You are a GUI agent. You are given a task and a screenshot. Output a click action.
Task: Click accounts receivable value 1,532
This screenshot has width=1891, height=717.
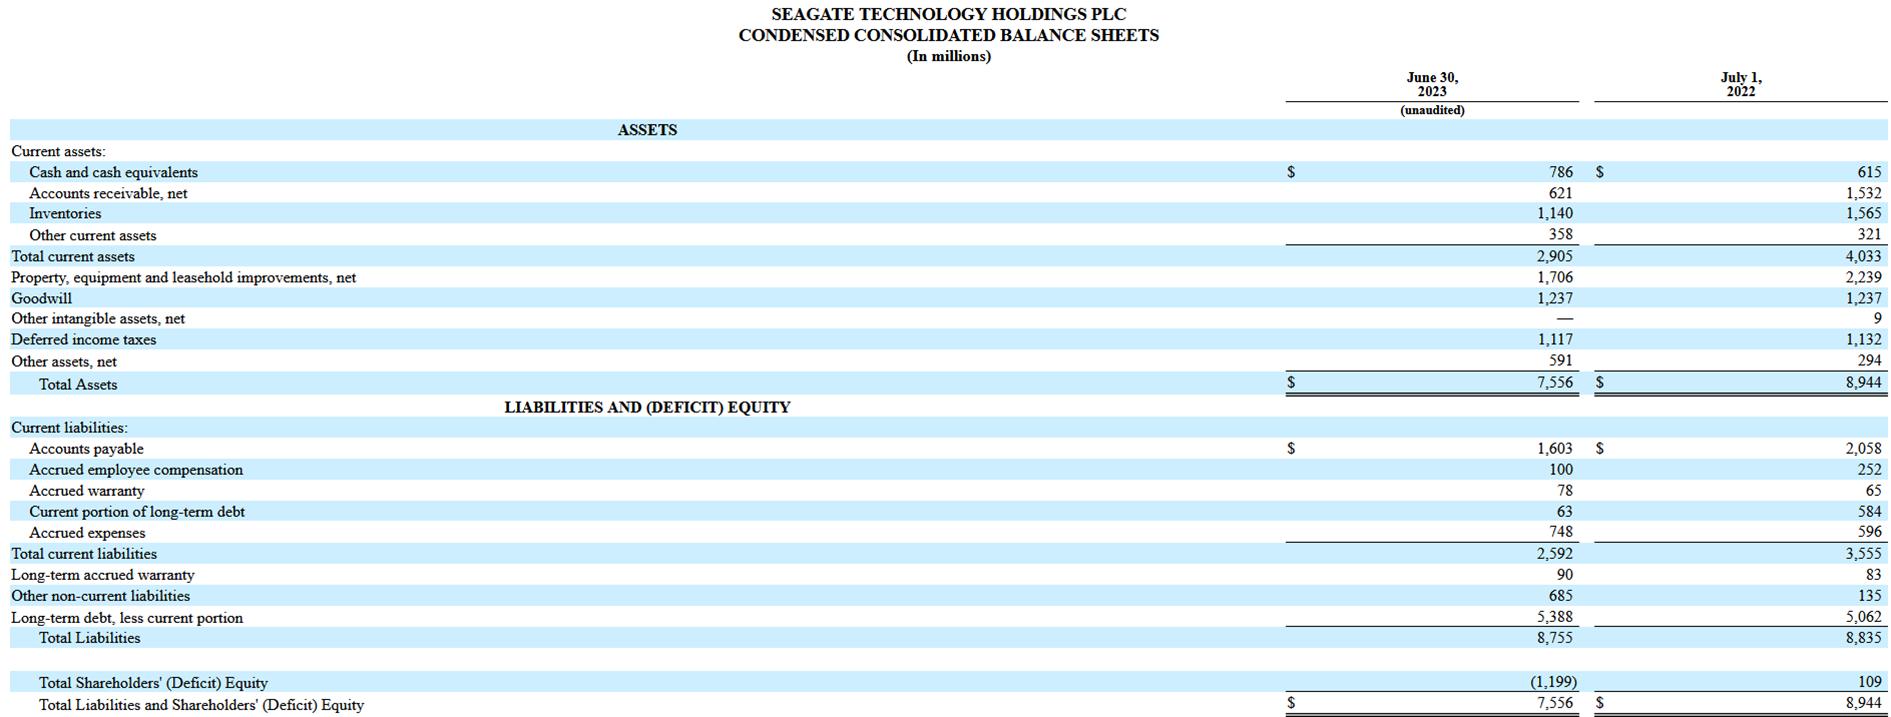pos(1863,193)
